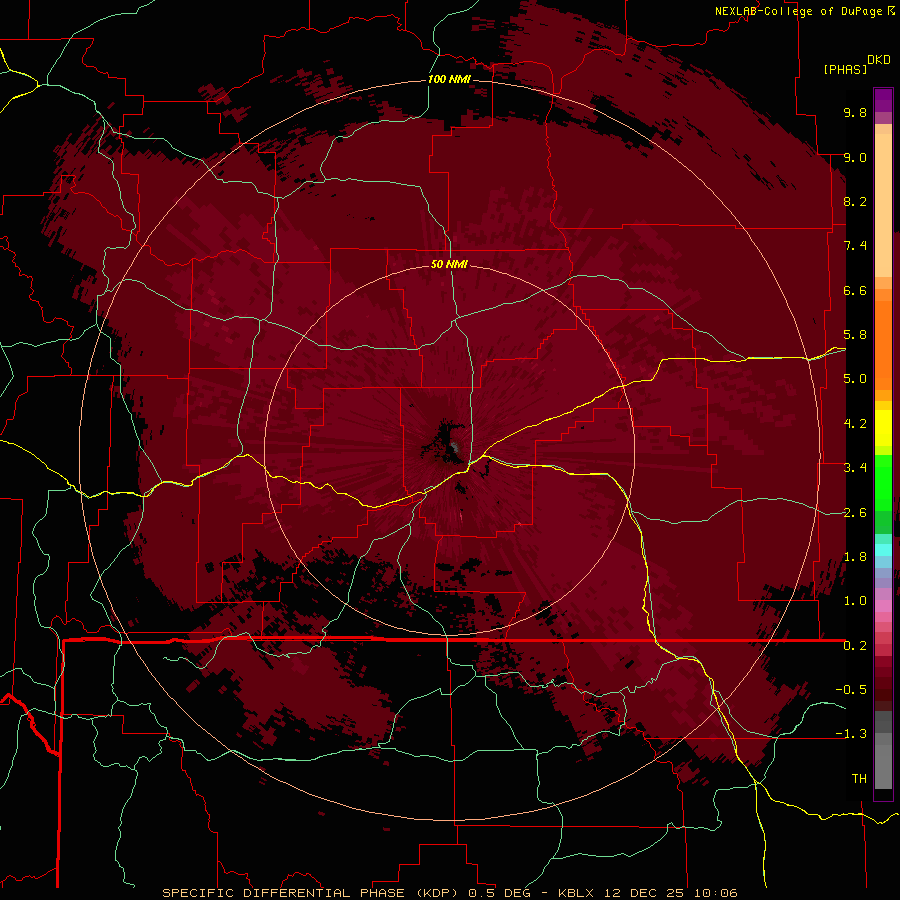Click the 9.0 value on the color scale

[x=855, y=157]
